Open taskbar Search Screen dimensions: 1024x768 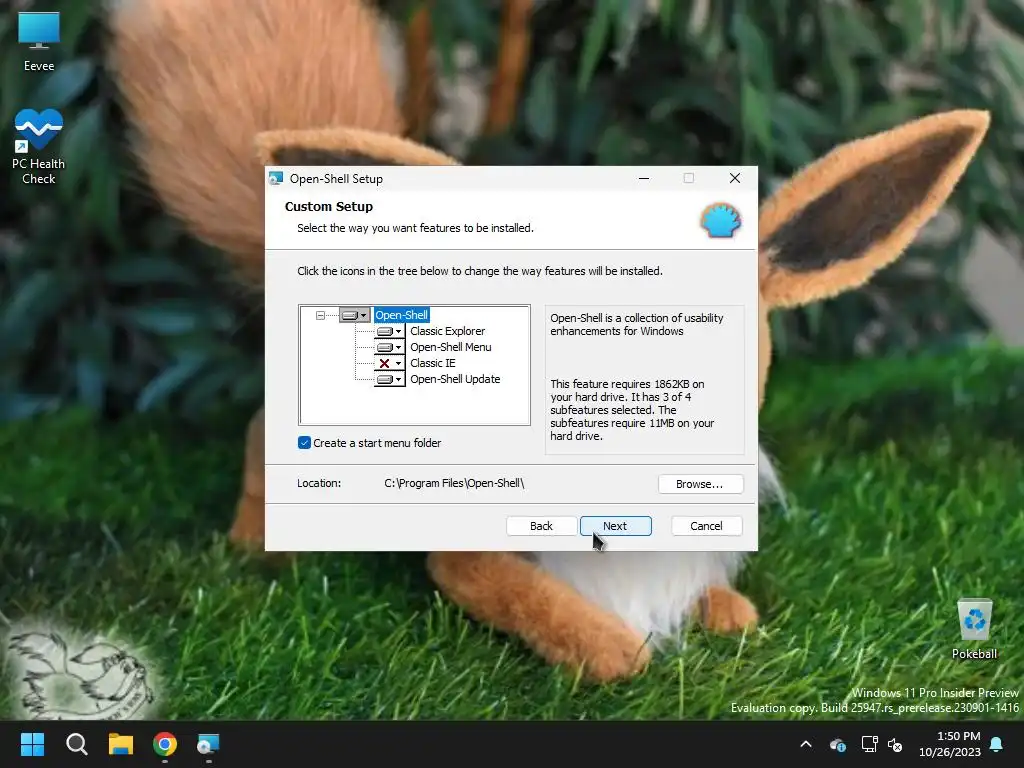77,744
